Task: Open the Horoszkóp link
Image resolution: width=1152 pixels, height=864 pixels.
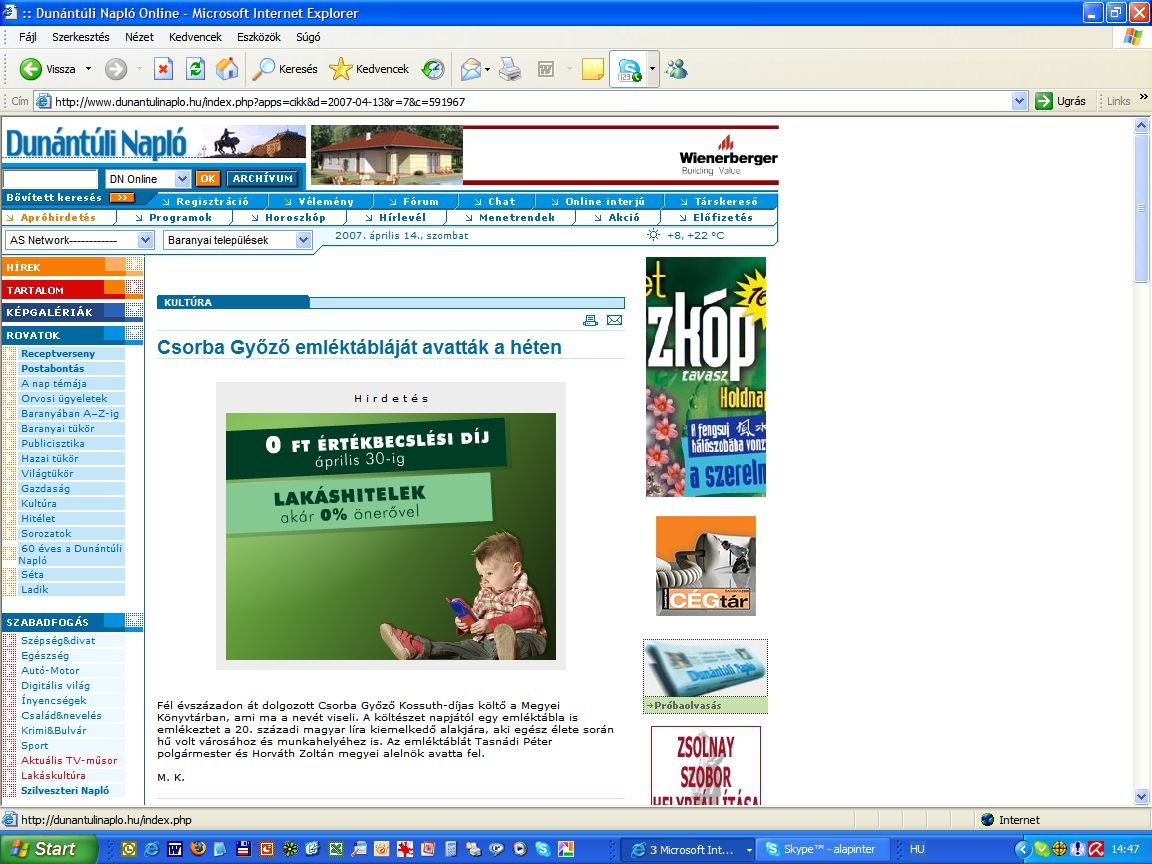Action: click(295, 217)
